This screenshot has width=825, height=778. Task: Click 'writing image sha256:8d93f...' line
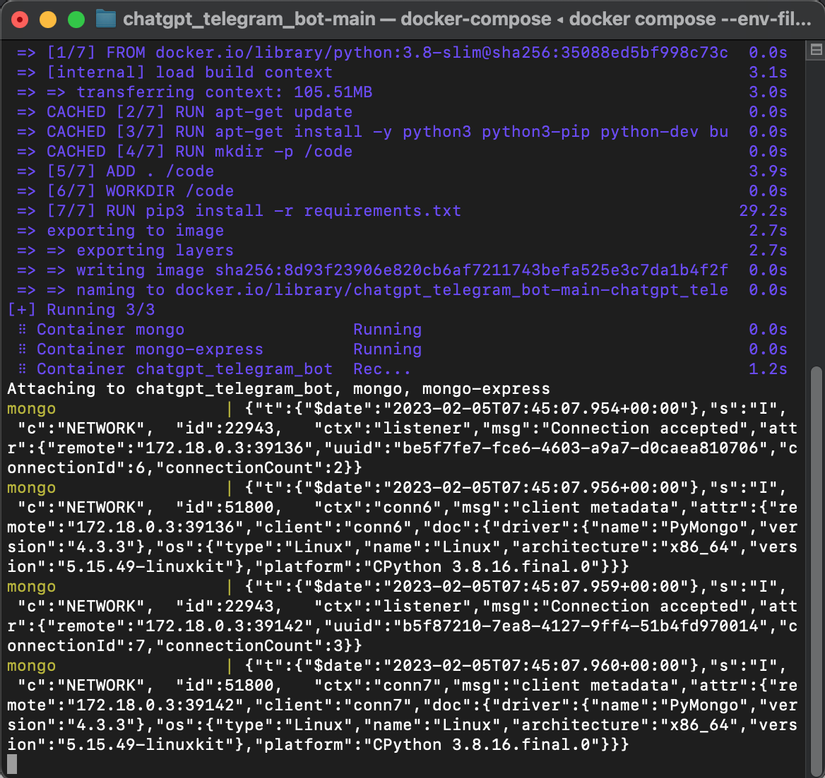click(402, 270)
